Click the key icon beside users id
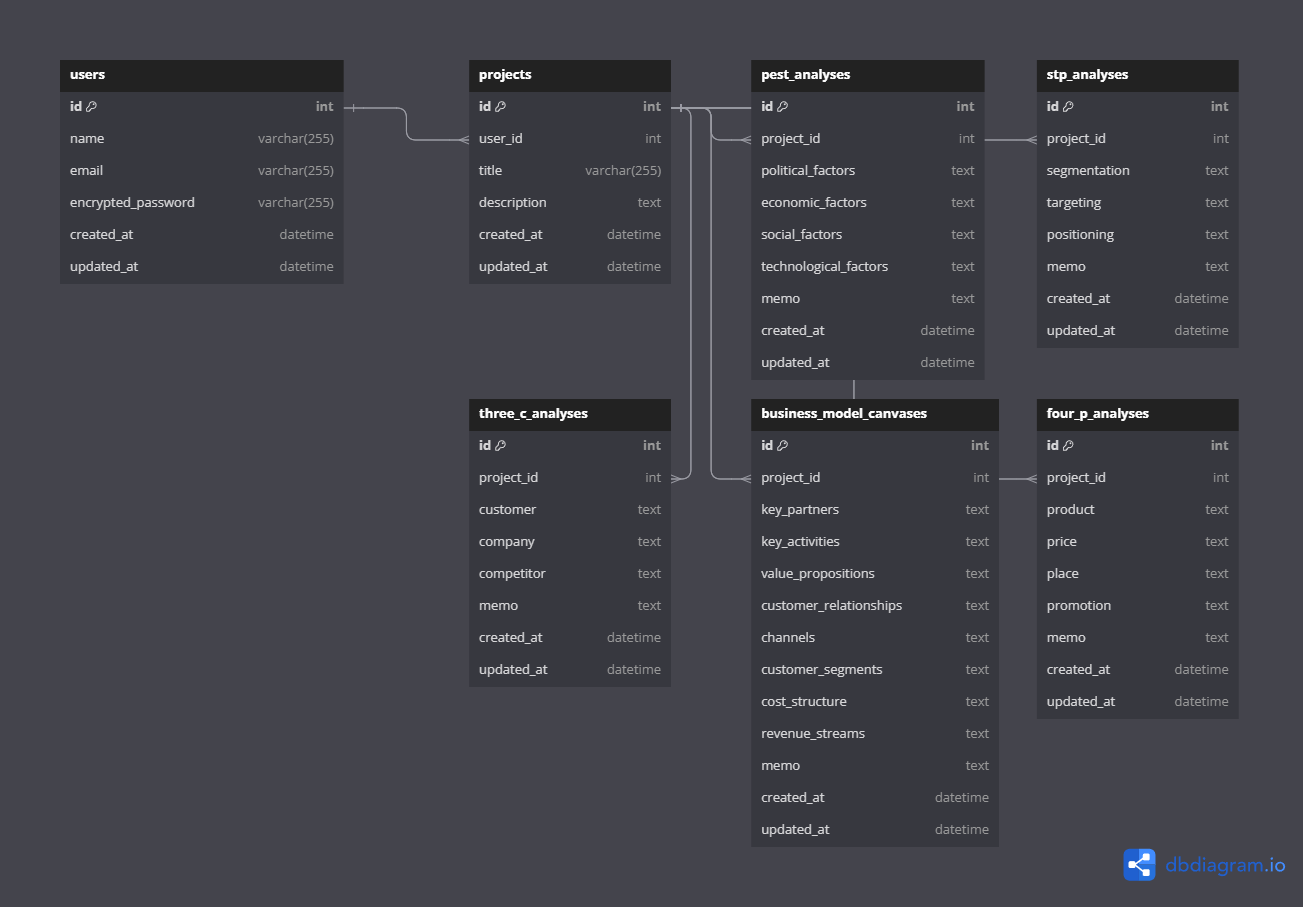 point(92,106)
